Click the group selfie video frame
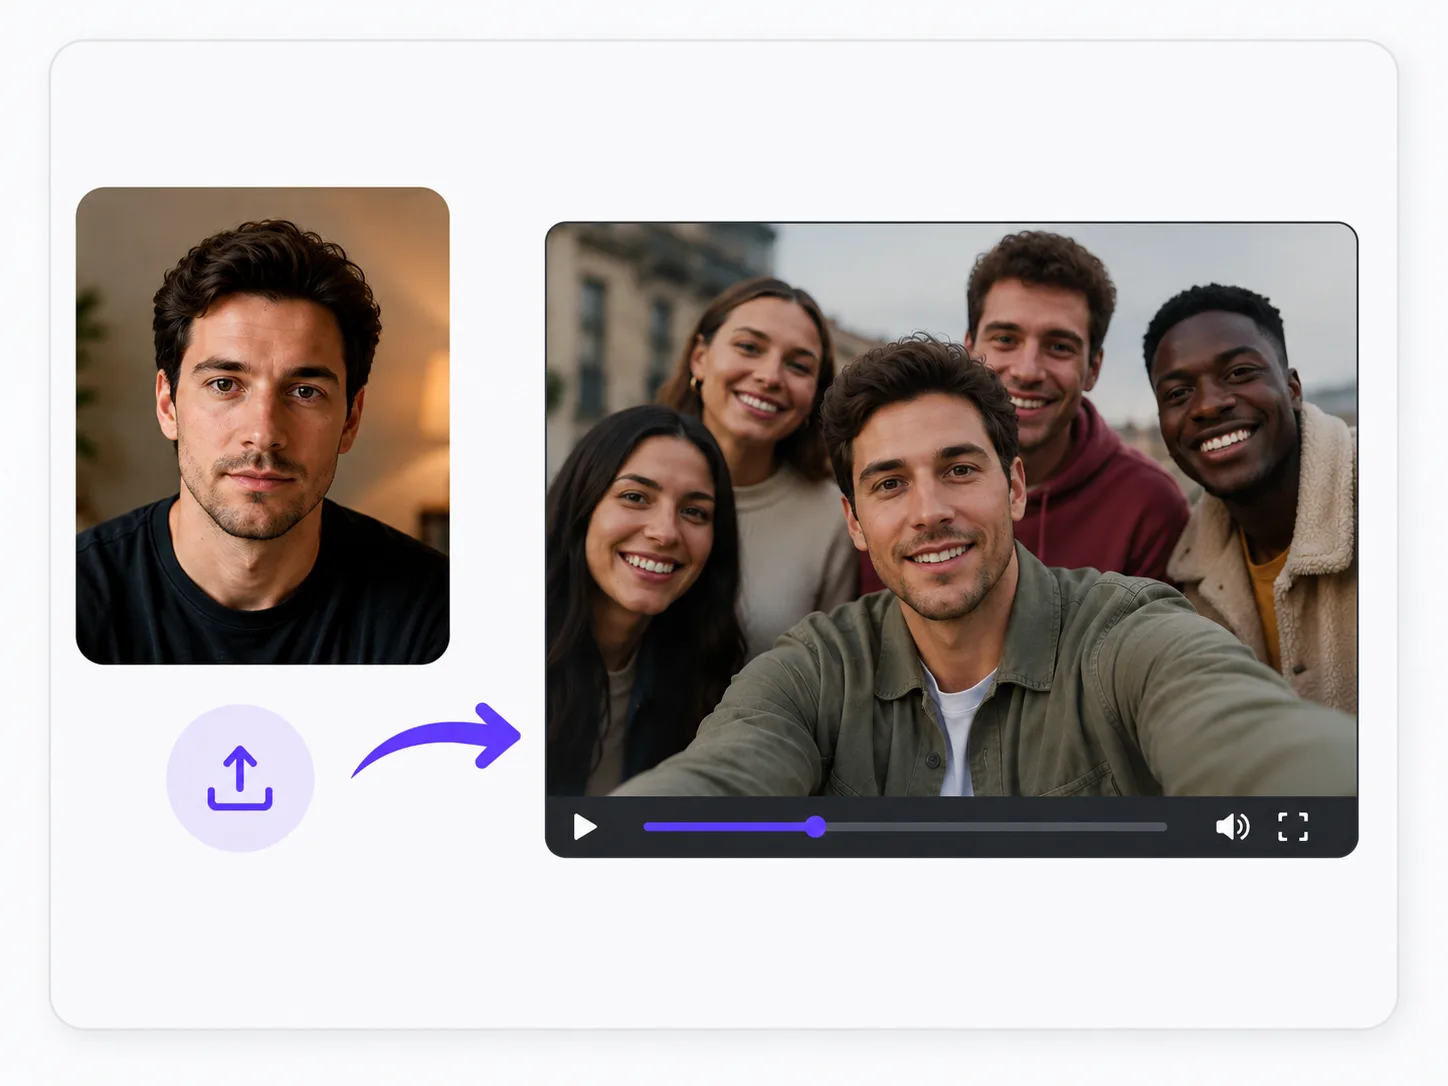The width and height of the screenshot is (1448, 1086). (952, 510)
